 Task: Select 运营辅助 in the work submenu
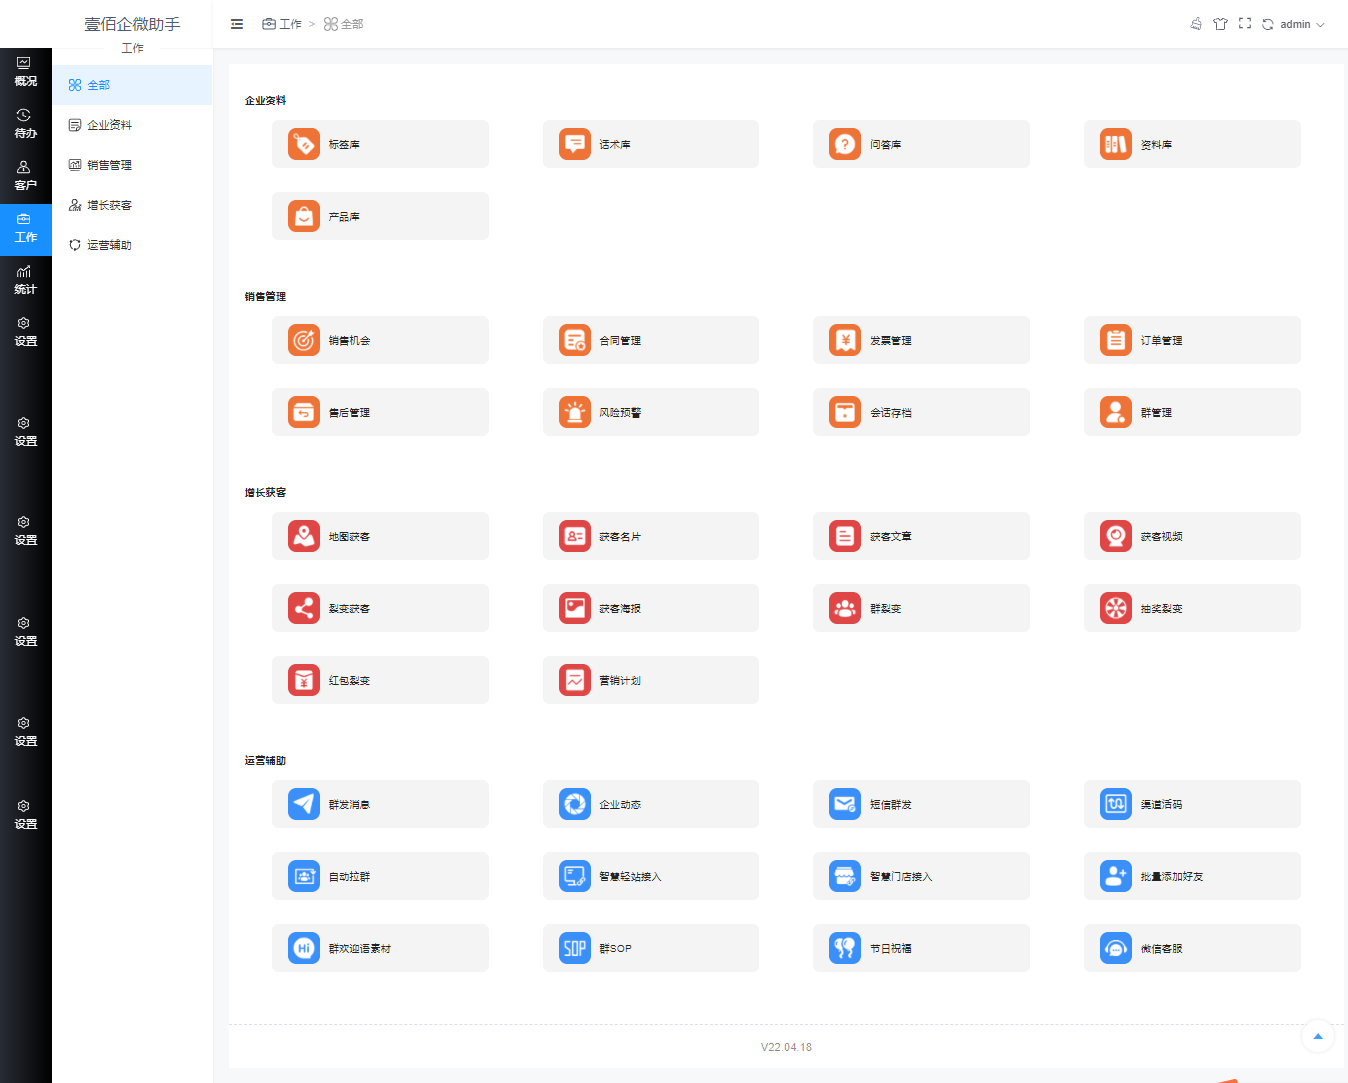click(x=132, y=245)
